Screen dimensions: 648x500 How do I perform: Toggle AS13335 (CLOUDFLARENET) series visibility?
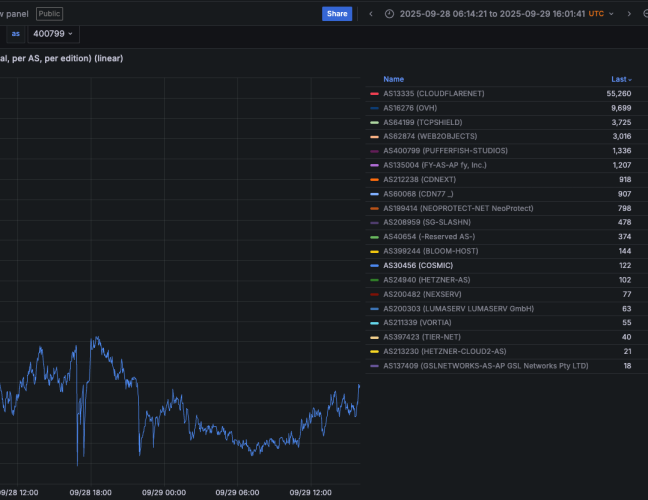tap(433, 93)
